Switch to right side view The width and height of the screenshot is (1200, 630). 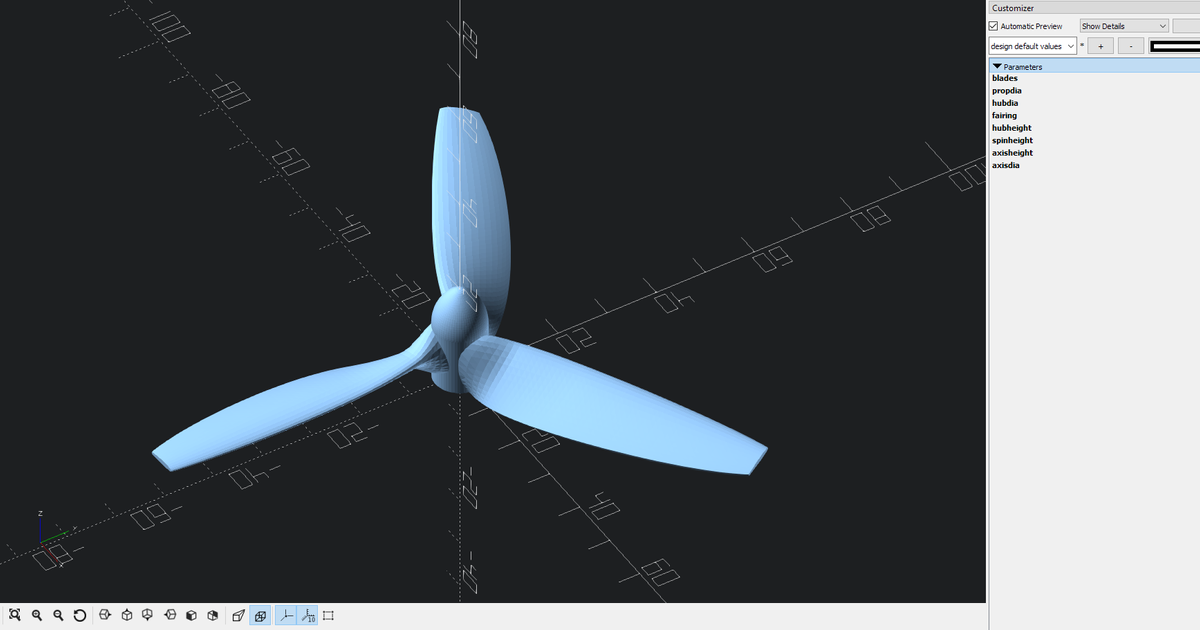105,615
